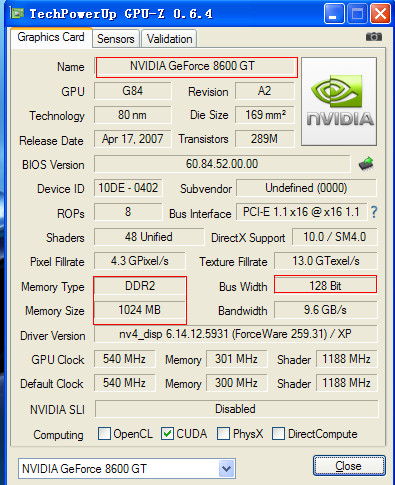The width and height of the screenshot is (395, 485).
Task: Click the camera screenshot icon
Action: click(x=374, y=37)
